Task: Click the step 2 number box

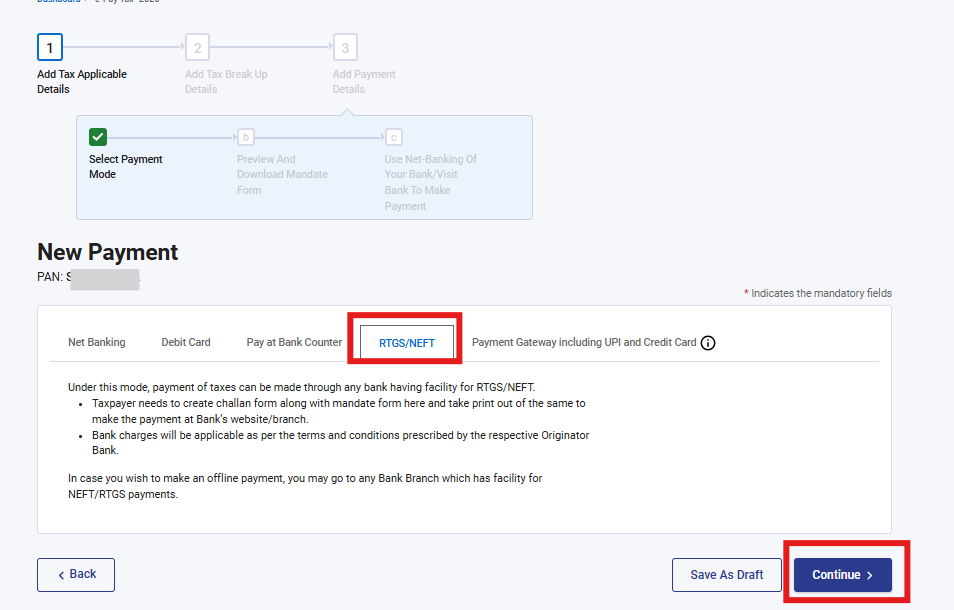Action: tap(197, 47)
